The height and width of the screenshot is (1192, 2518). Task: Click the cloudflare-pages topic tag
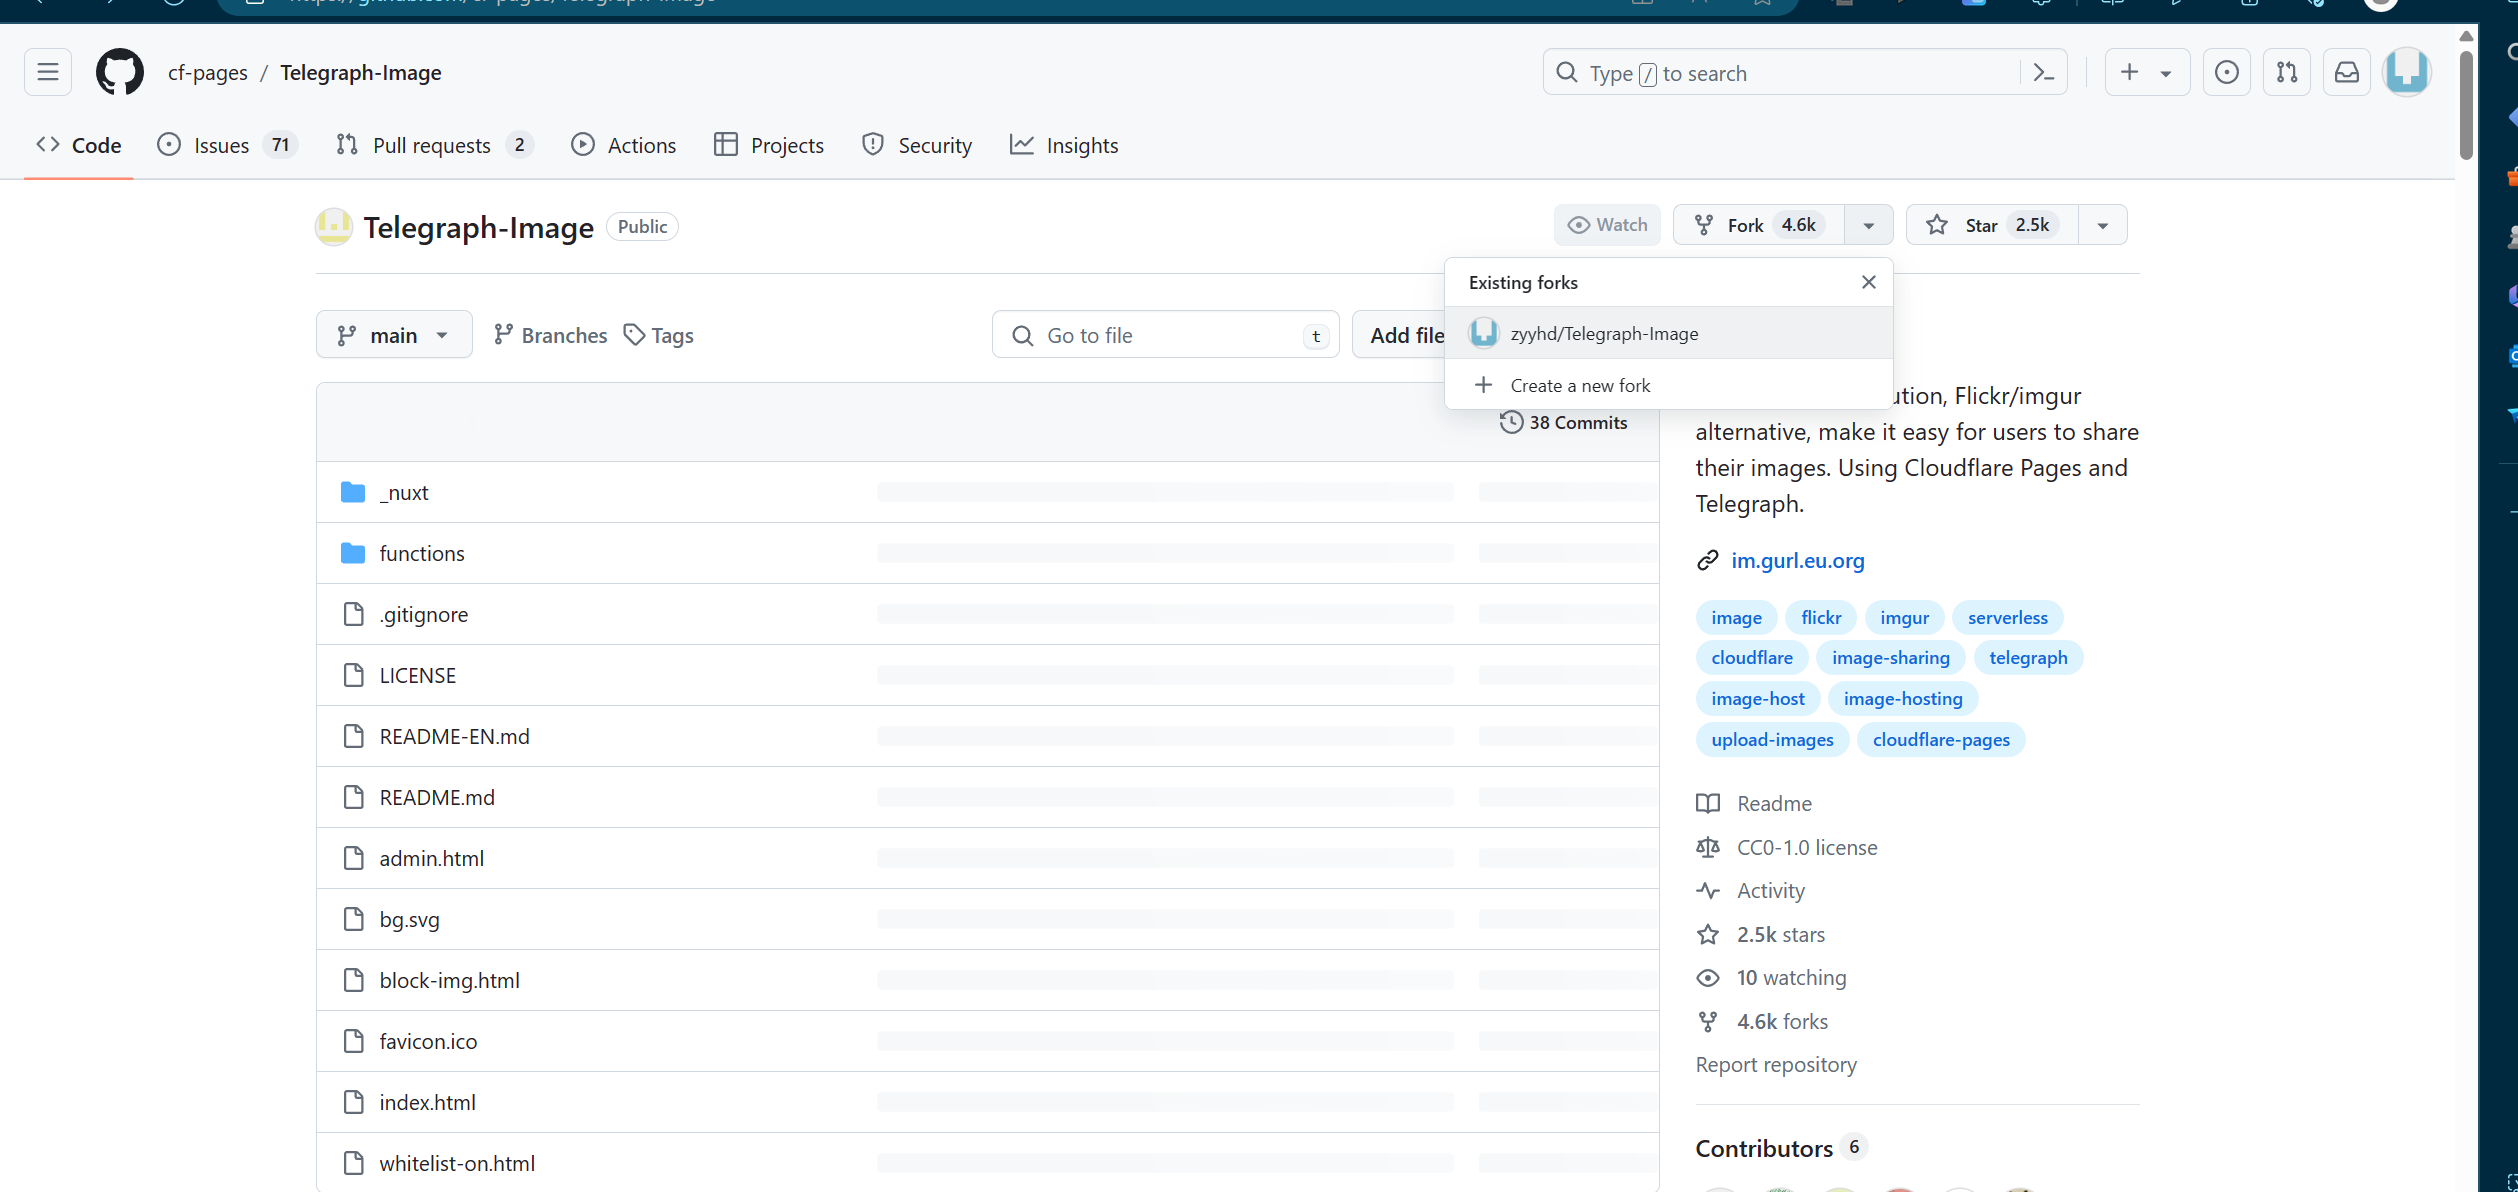pyautogui.click(x=1940, y=740)
